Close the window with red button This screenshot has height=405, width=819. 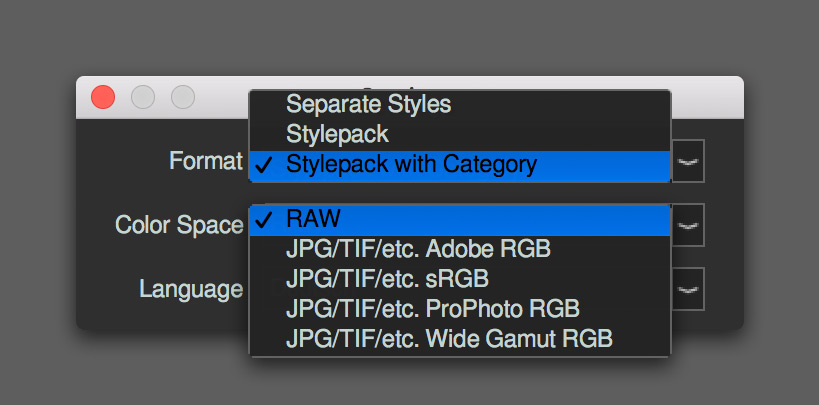tap(103, 97)
